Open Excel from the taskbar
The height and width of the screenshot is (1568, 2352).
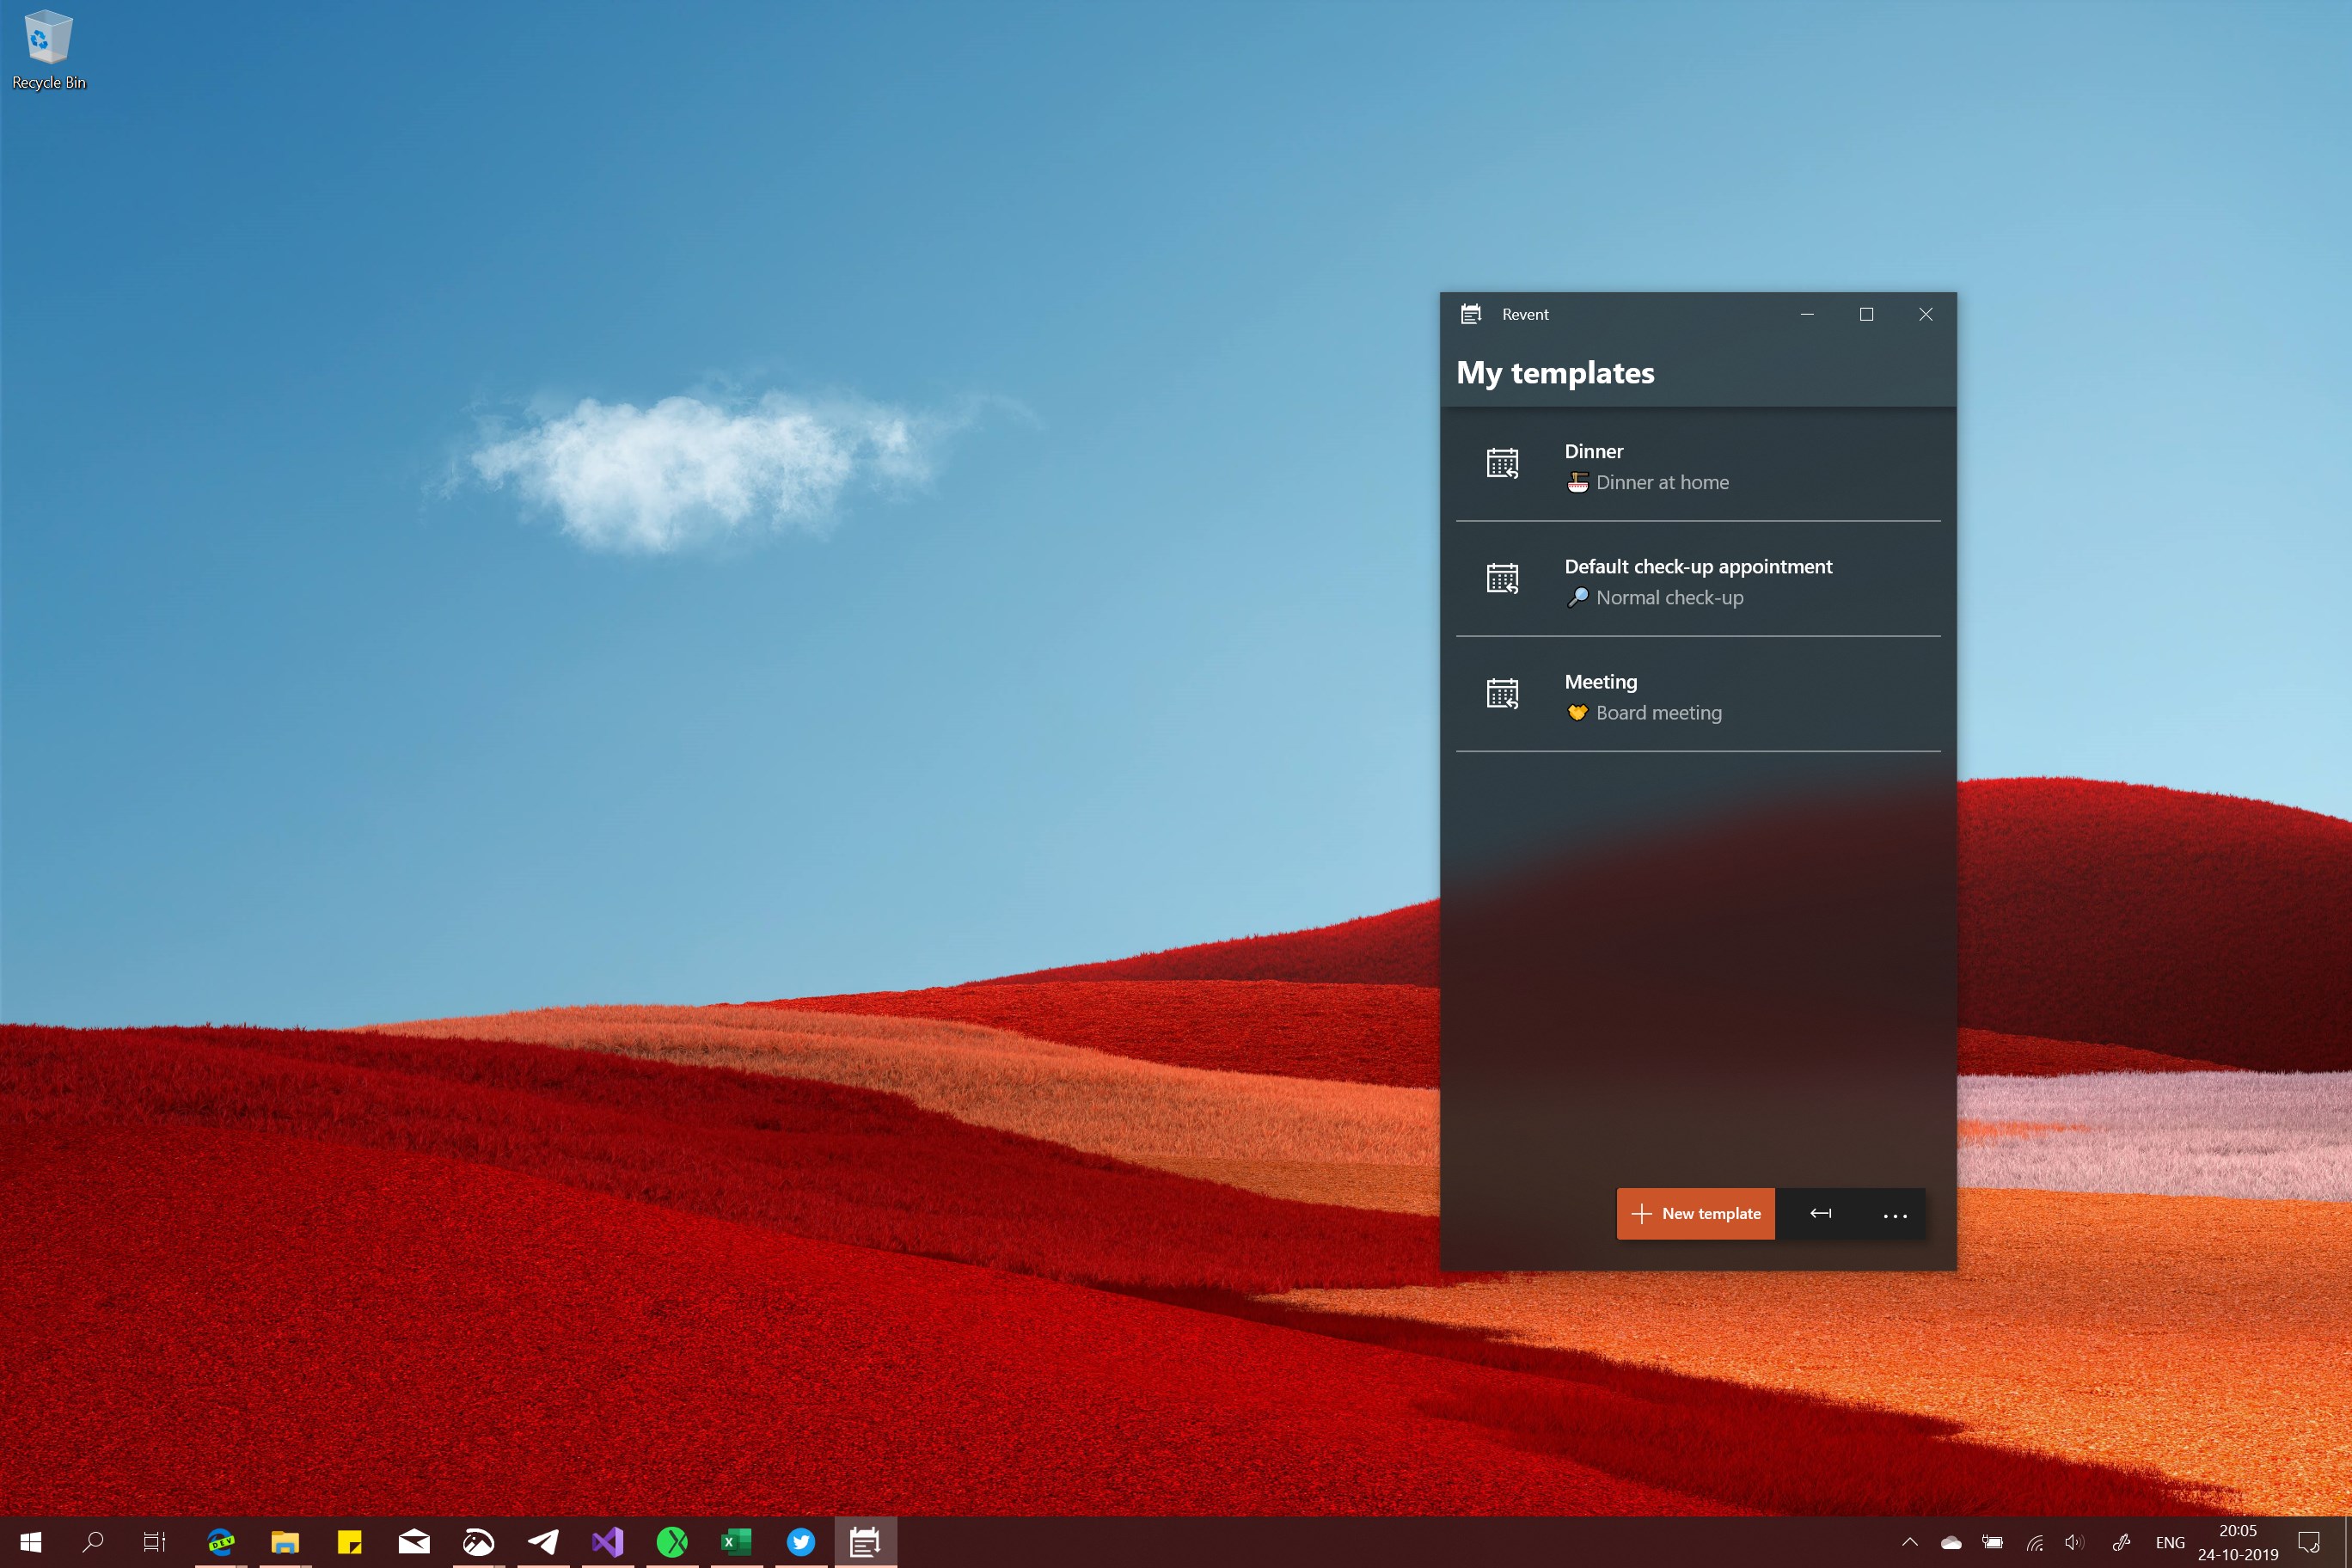pos(736,1542)
